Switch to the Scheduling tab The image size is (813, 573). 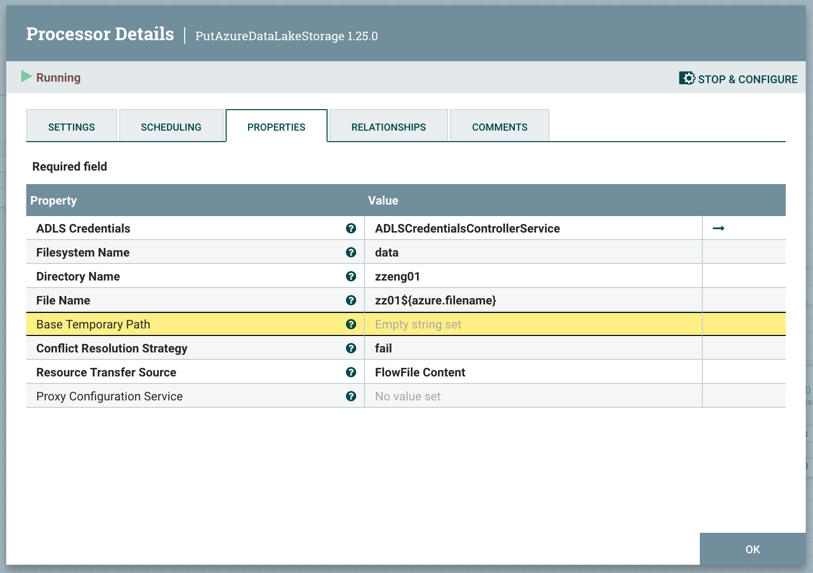click(171, 127)
